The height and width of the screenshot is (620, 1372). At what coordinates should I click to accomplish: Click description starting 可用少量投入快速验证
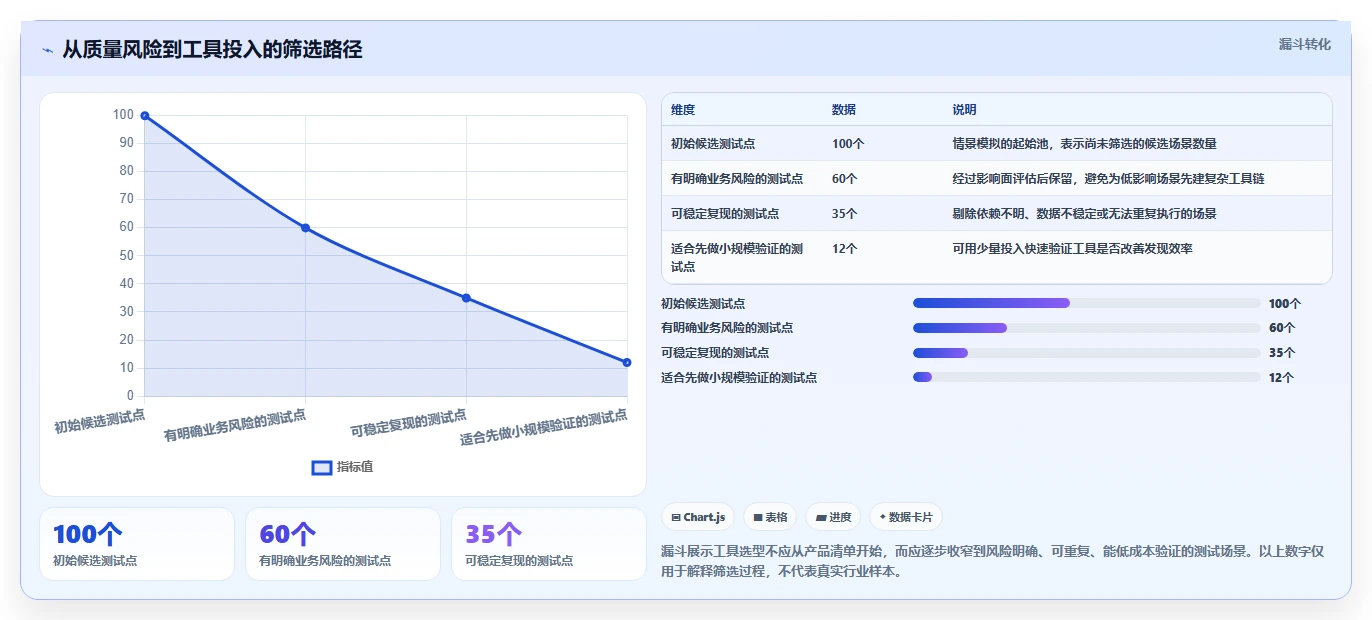pyautogui.click(x=1073, y=249)
